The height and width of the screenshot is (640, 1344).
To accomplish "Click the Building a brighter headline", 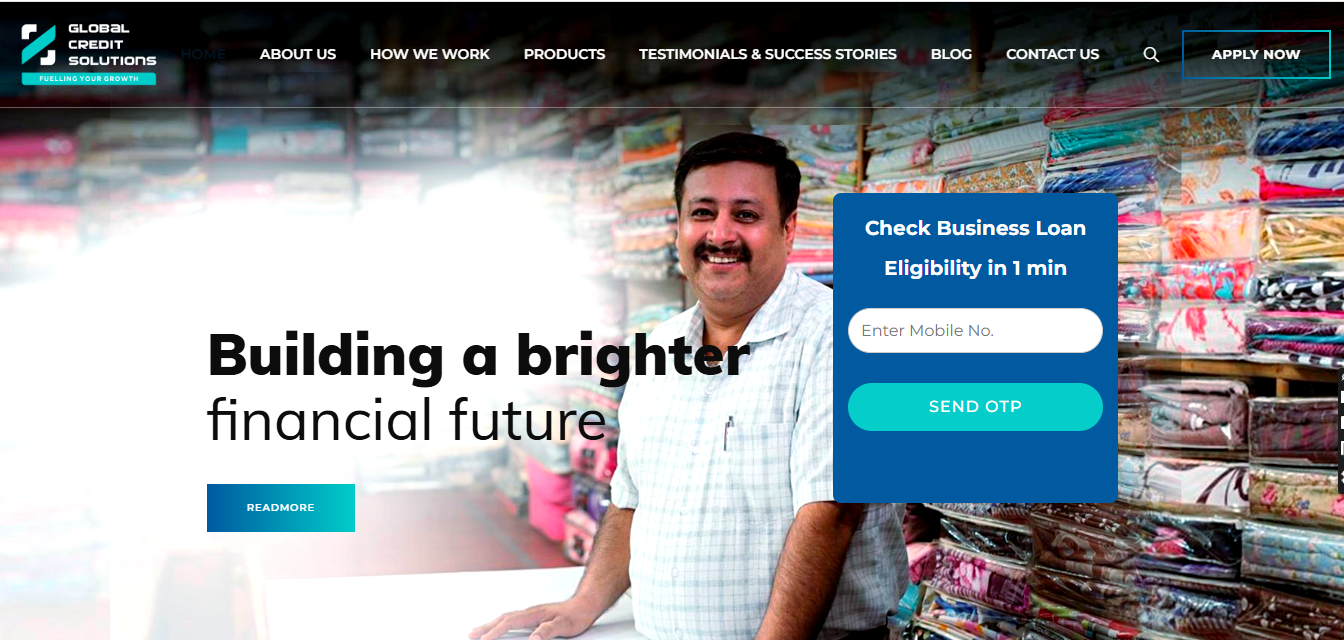I will (478, 354).
